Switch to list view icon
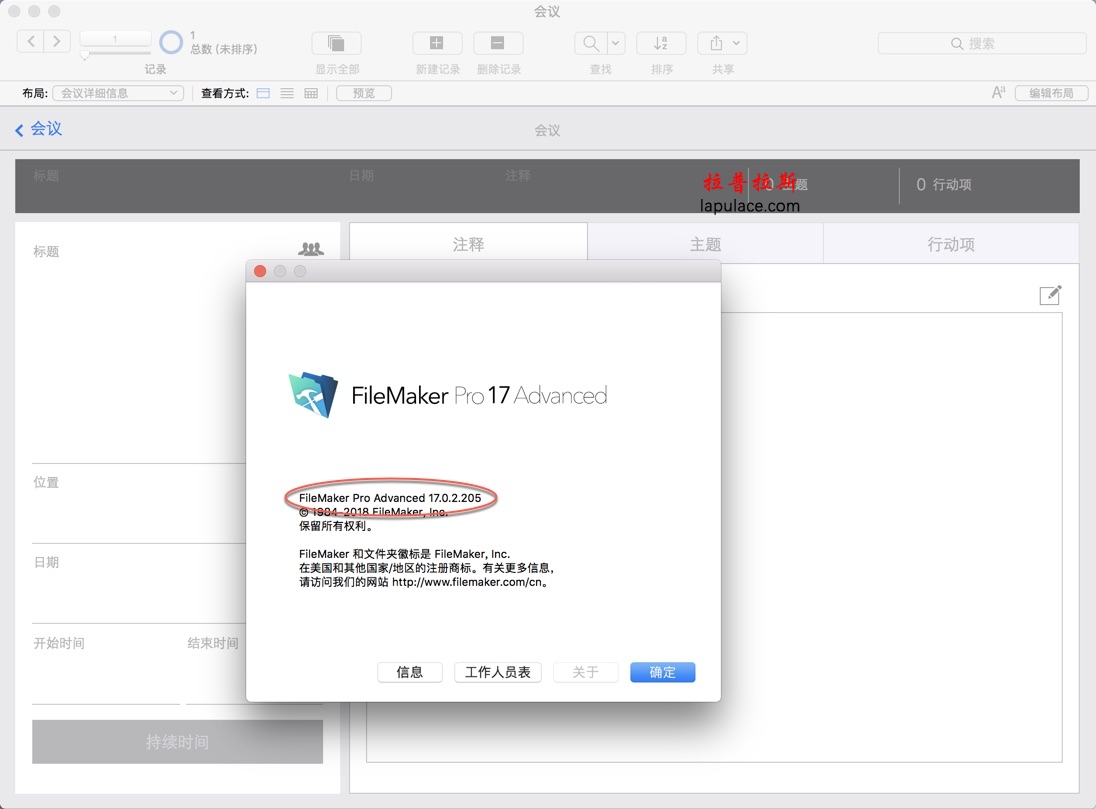The image size is (1096, 809). [x=287, y=93]
